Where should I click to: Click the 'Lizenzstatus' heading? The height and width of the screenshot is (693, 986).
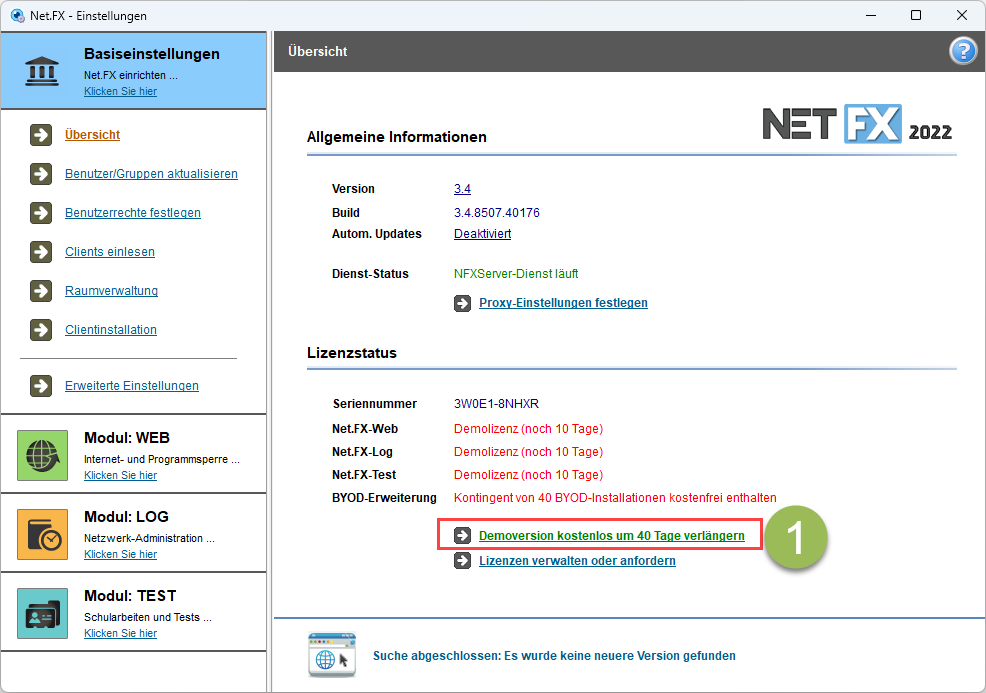point(352,353)
